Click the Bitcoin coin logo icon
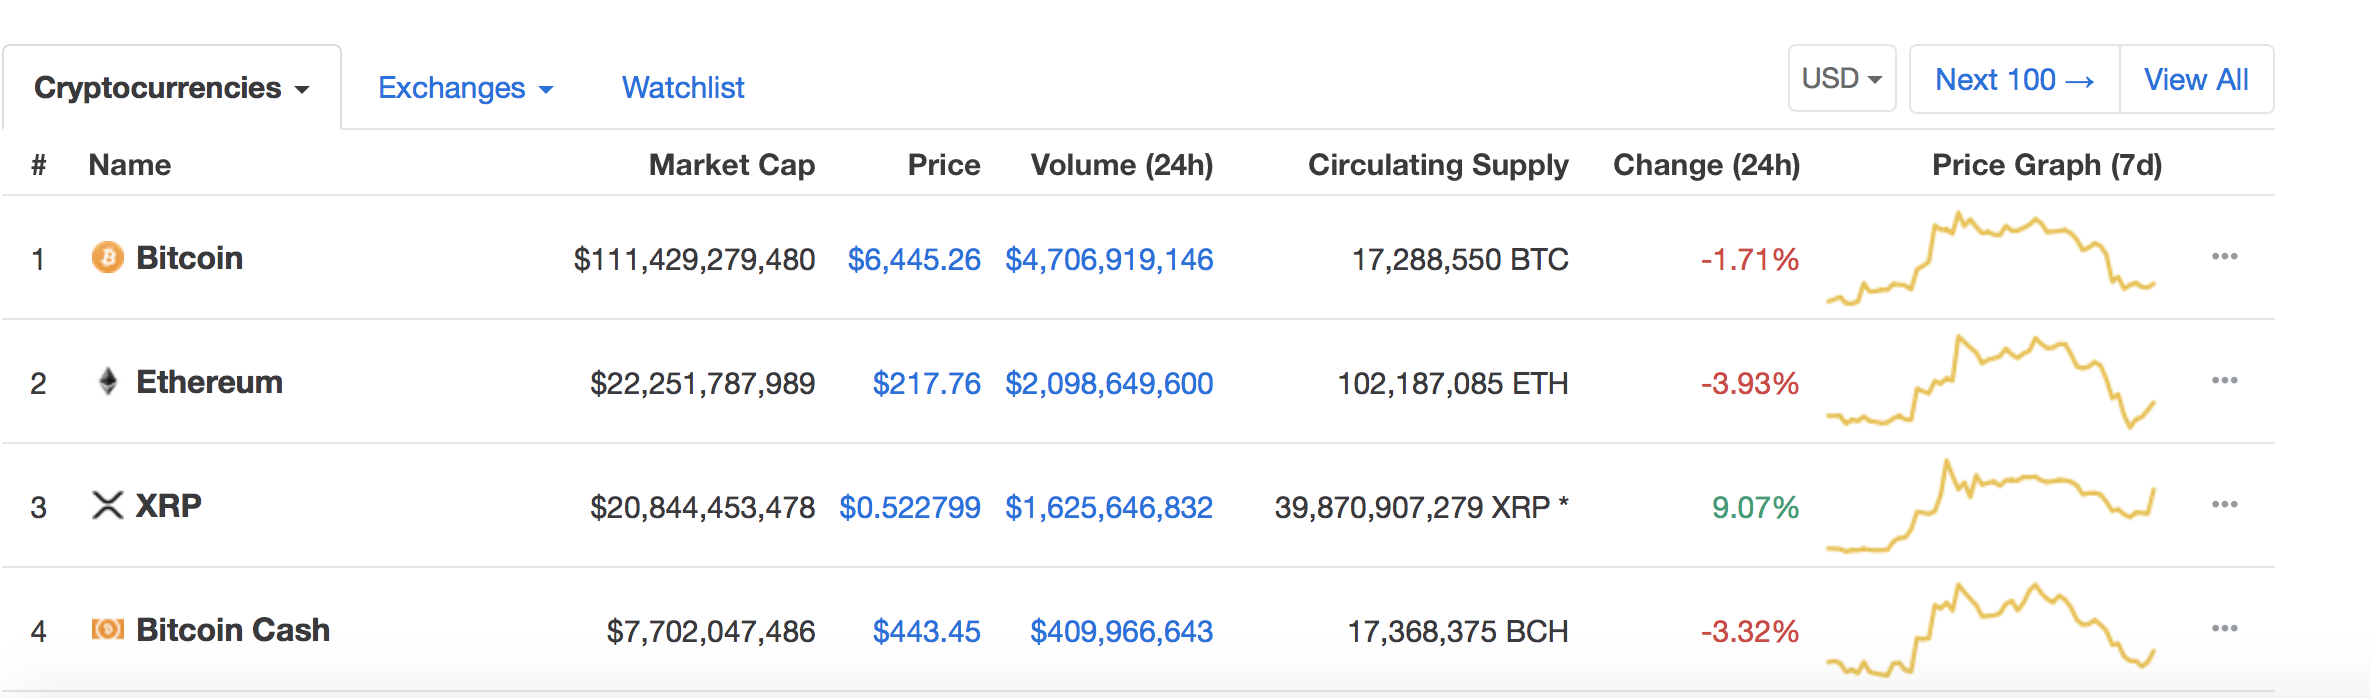The width and height of the screenshot is (2370, 698). (108, 258)
